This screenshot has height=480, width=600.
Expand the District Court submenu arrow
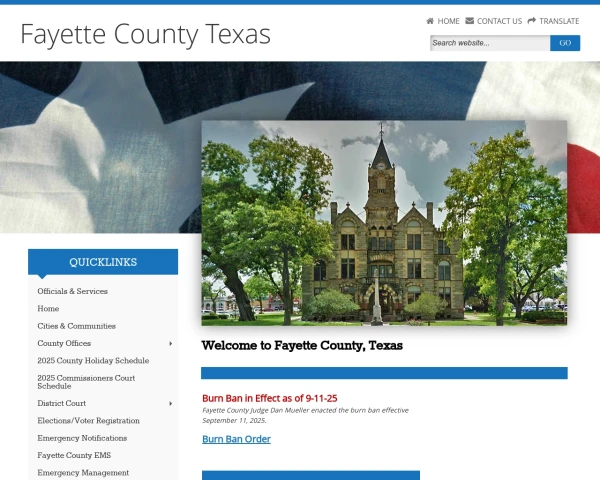pos(171,403)
